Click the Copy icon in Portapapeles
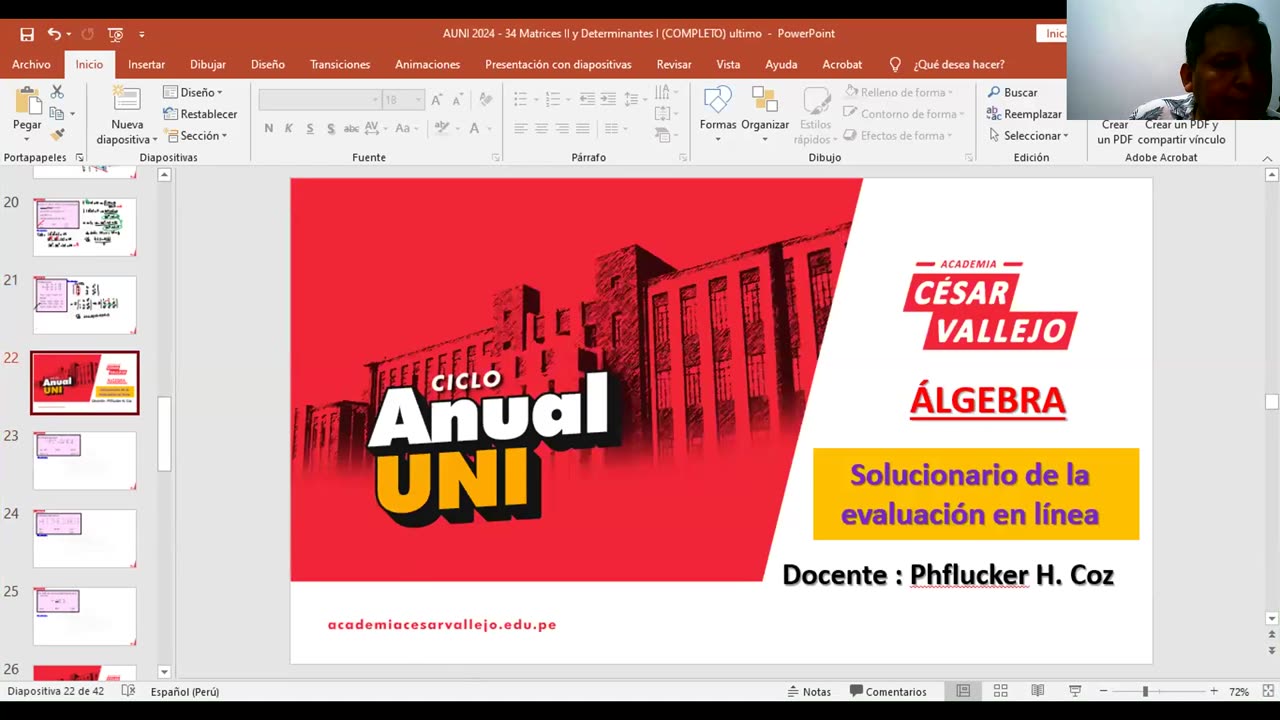This screenshot has width=1280, height=720. [56, 114]
